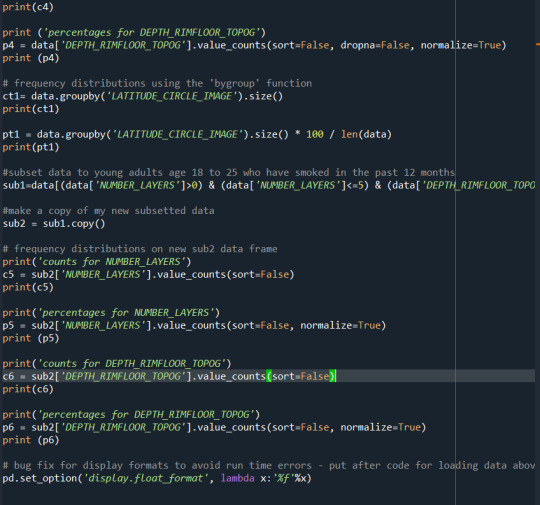Screen dimensions: 540x505
Task: Click the ct1= data.groupby line
Action: point(143,96)
